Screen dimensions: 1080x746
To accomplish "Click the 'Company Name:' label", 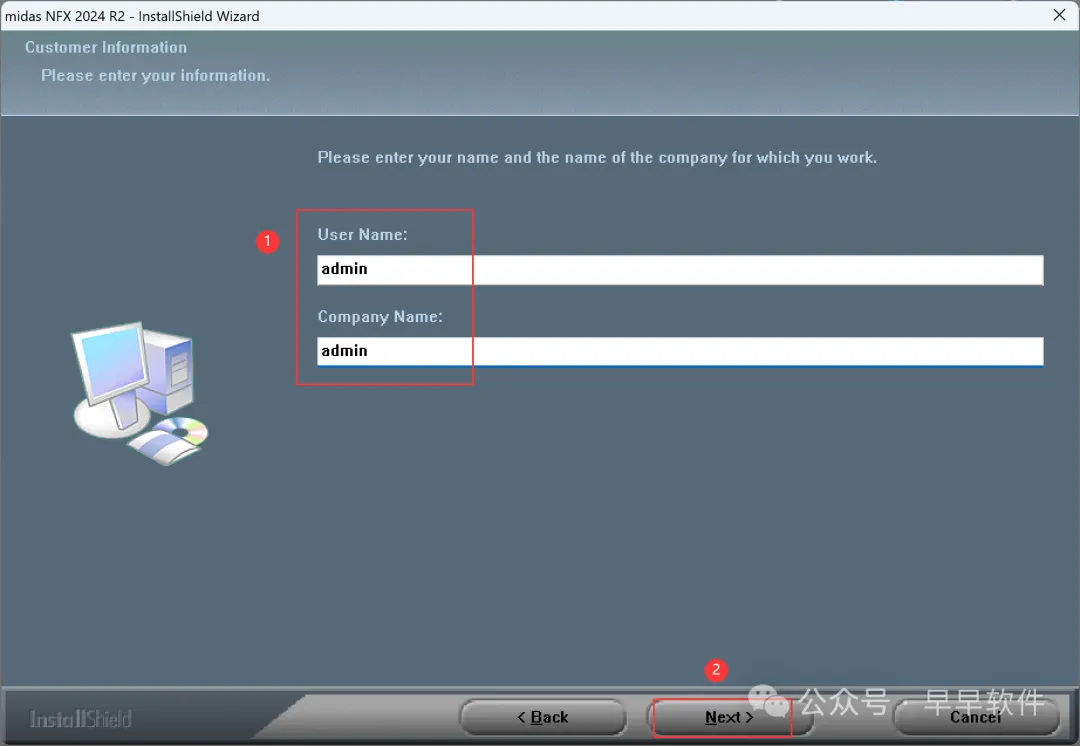I will (380, 317).
